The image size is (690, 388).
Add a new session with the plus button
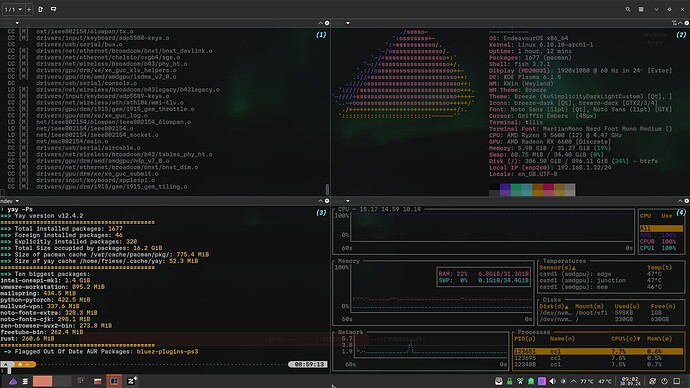[x=29, y=9]
